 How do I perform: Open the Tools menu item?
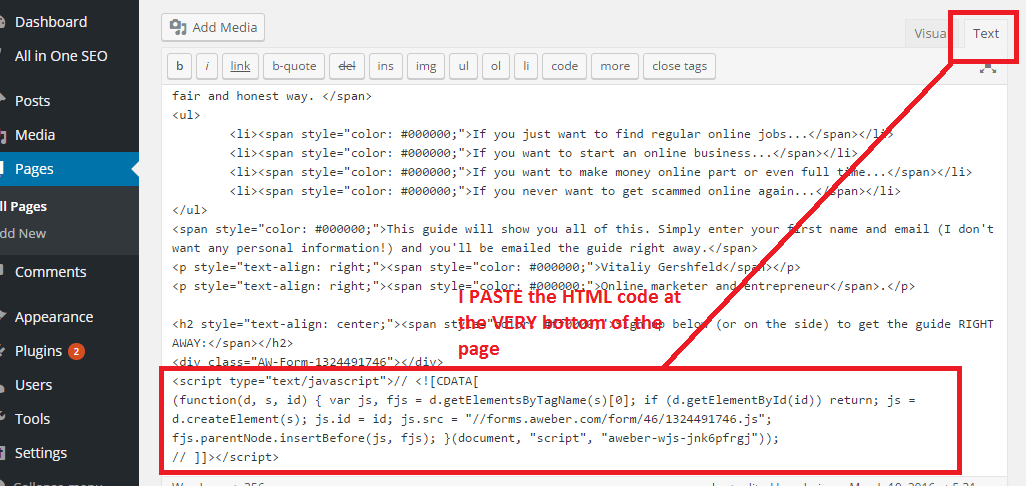click(x=33, y=419)
